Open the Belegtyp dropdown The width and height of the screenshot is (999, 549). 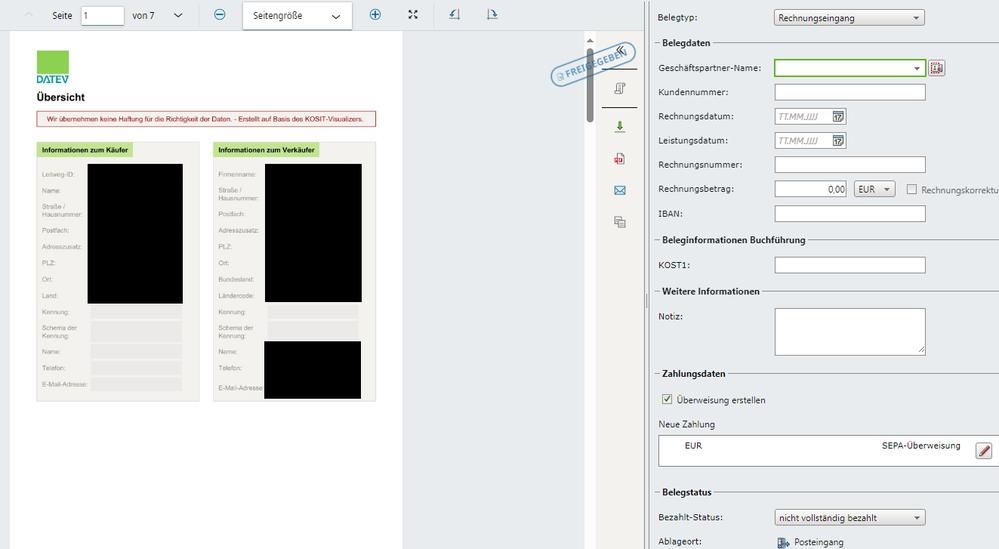849,17
